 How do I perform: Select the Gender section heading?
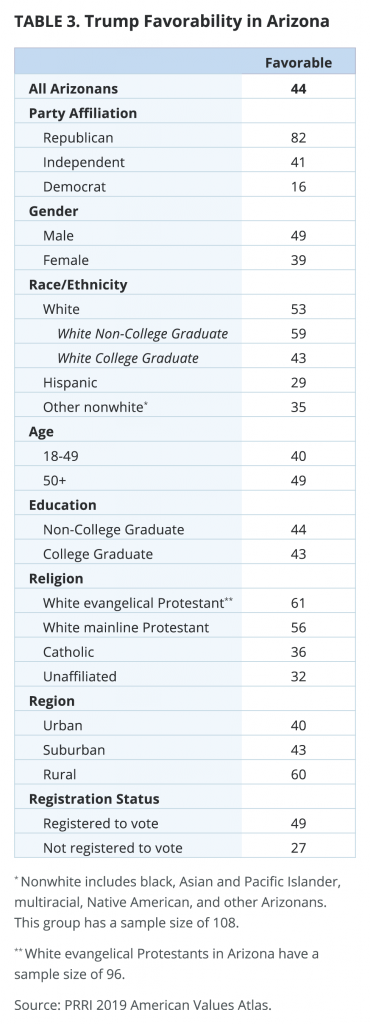click(54, 211)
